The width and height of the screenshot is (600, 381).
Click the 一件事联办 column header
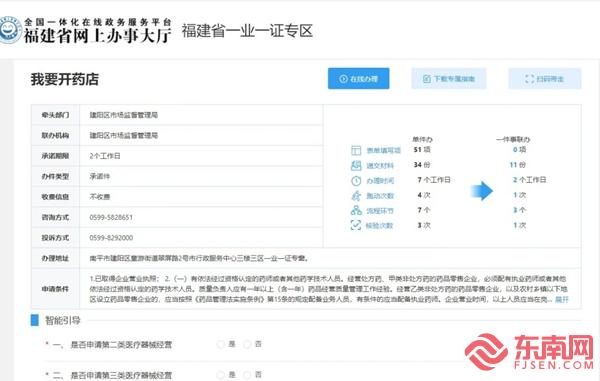click(513, 139)
